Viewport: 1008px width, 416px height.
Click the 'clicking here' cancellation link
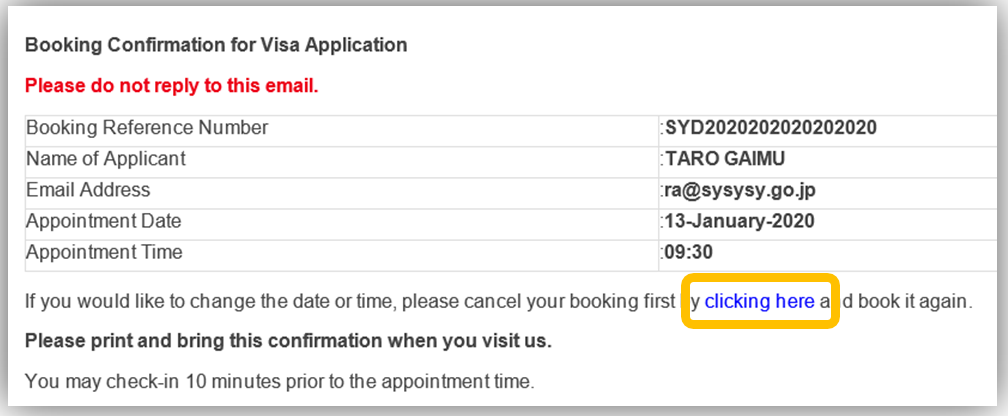759,300
